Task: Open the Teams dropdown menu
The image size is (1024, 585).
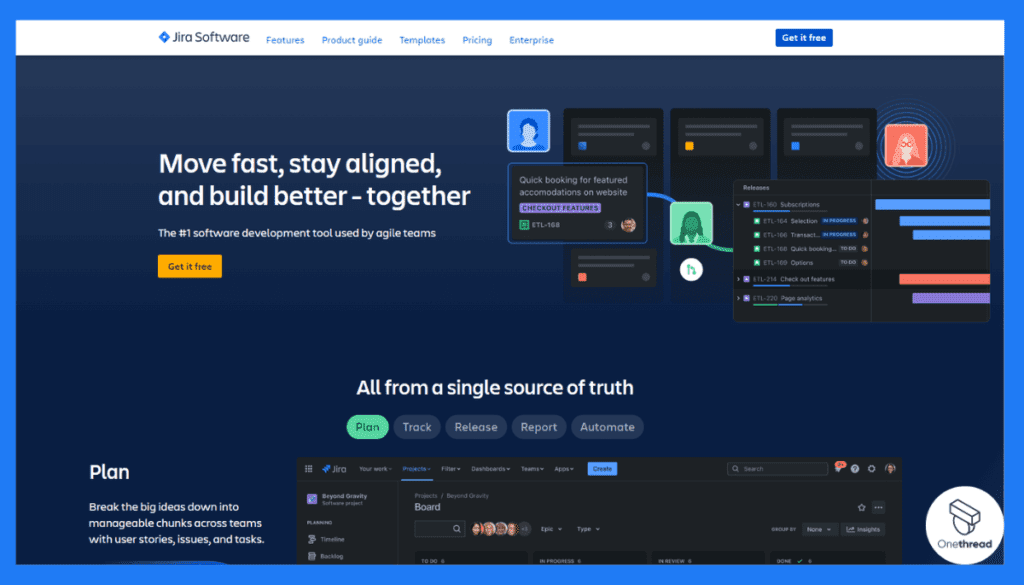Action: (532, 469)
